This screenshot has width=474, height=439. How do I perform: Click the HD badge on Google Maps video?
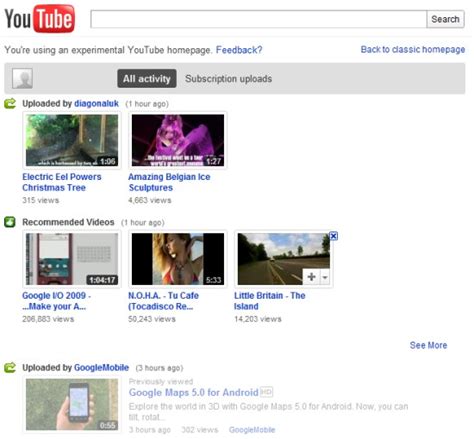pos(266,392)
